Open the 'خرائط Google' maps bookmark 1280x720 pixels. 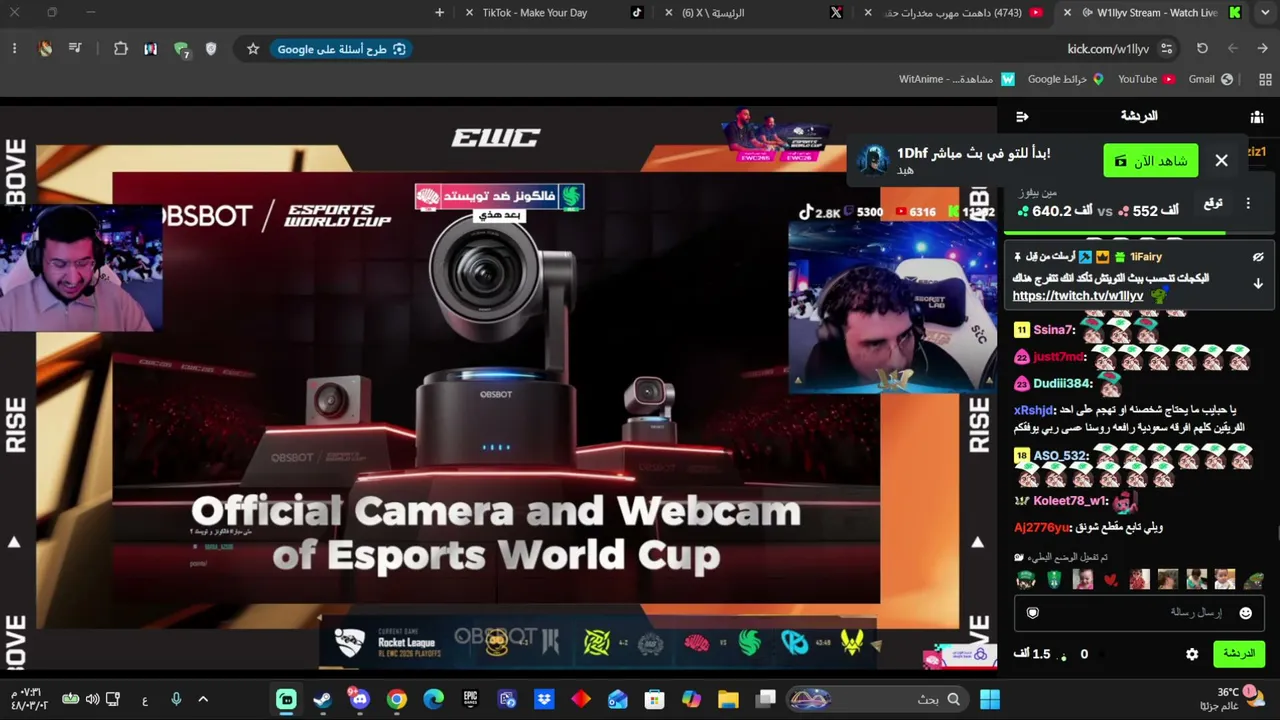1066,79
